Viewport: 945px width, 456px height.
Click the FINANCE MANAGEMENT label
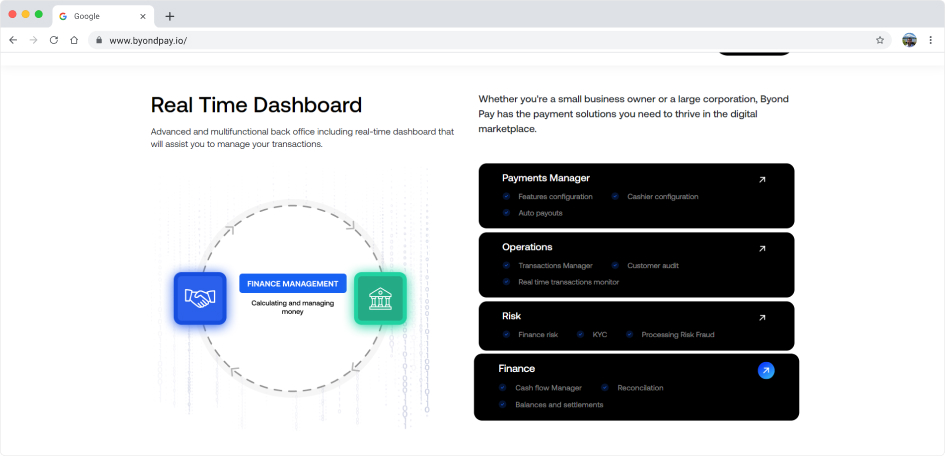(x=293, y=283)
